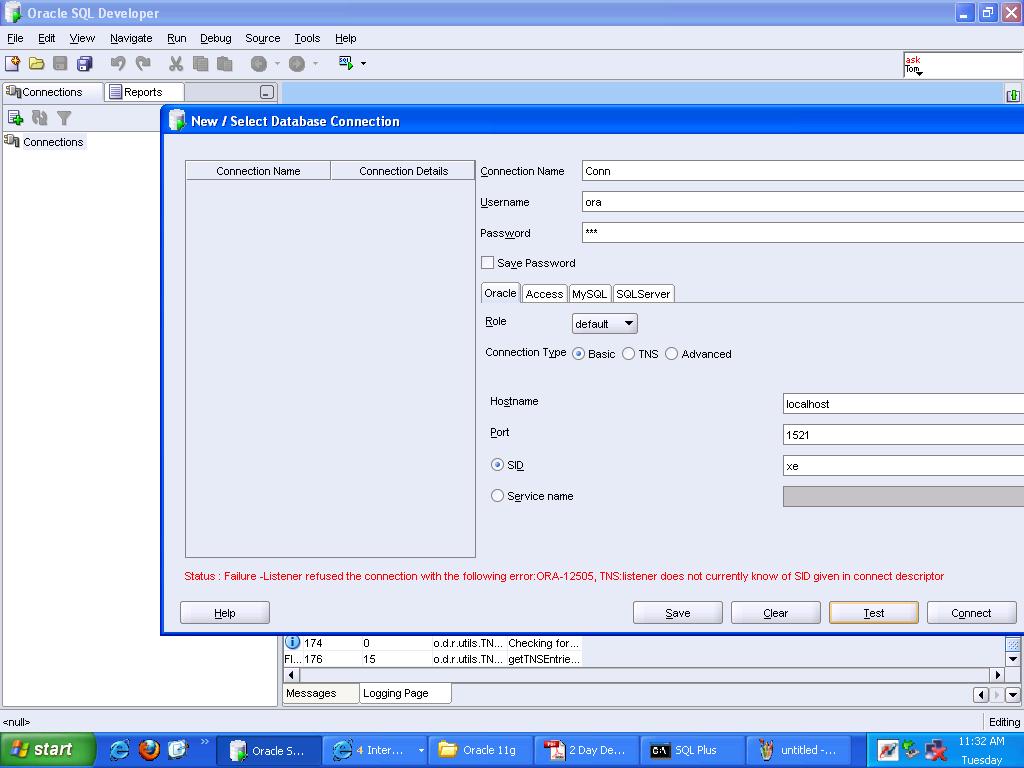Open the Role dropdown
The image size is (1024, 768).
[604, 324]
